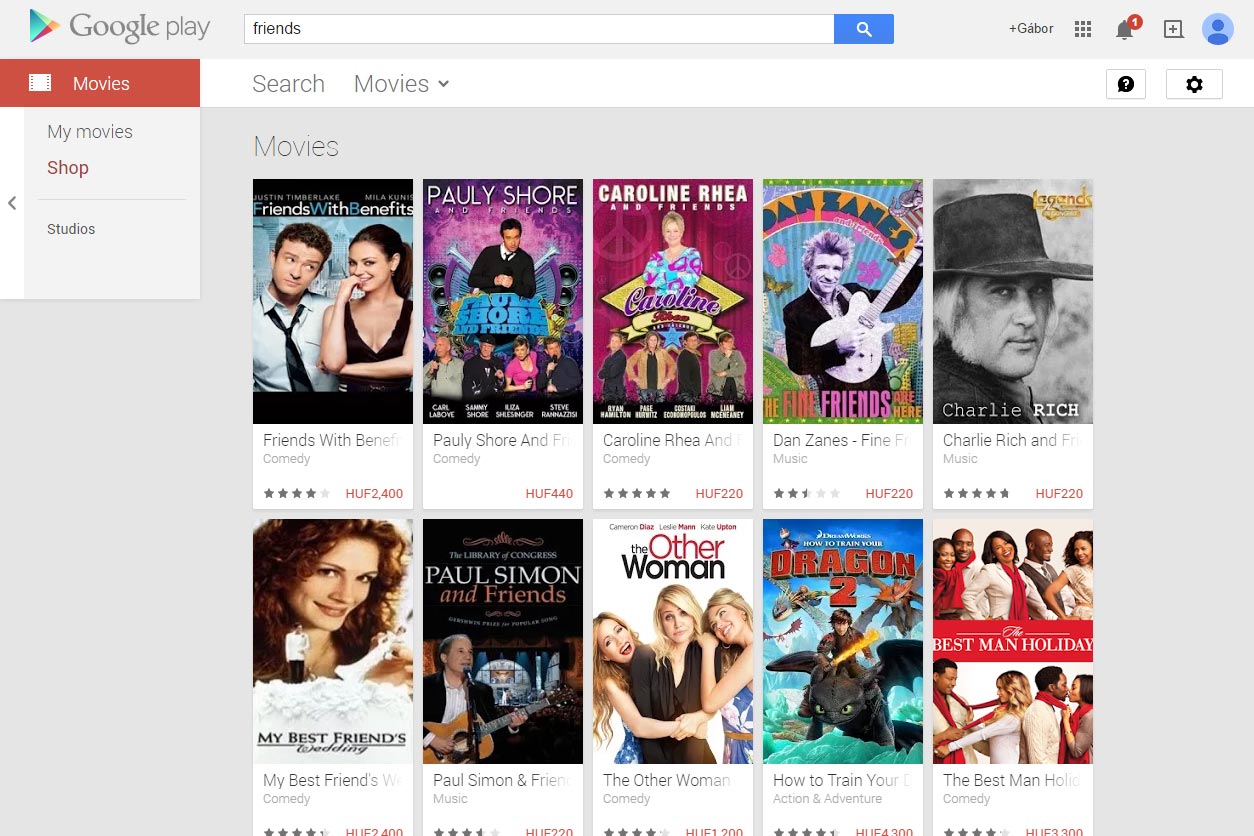
Task: Collapse the left sidebar with the chevron
Action: (12, 203)
